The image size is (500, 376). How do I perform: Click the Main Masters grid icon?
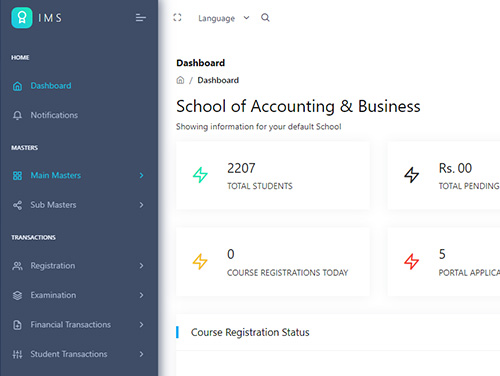click(x=17, y=176)
